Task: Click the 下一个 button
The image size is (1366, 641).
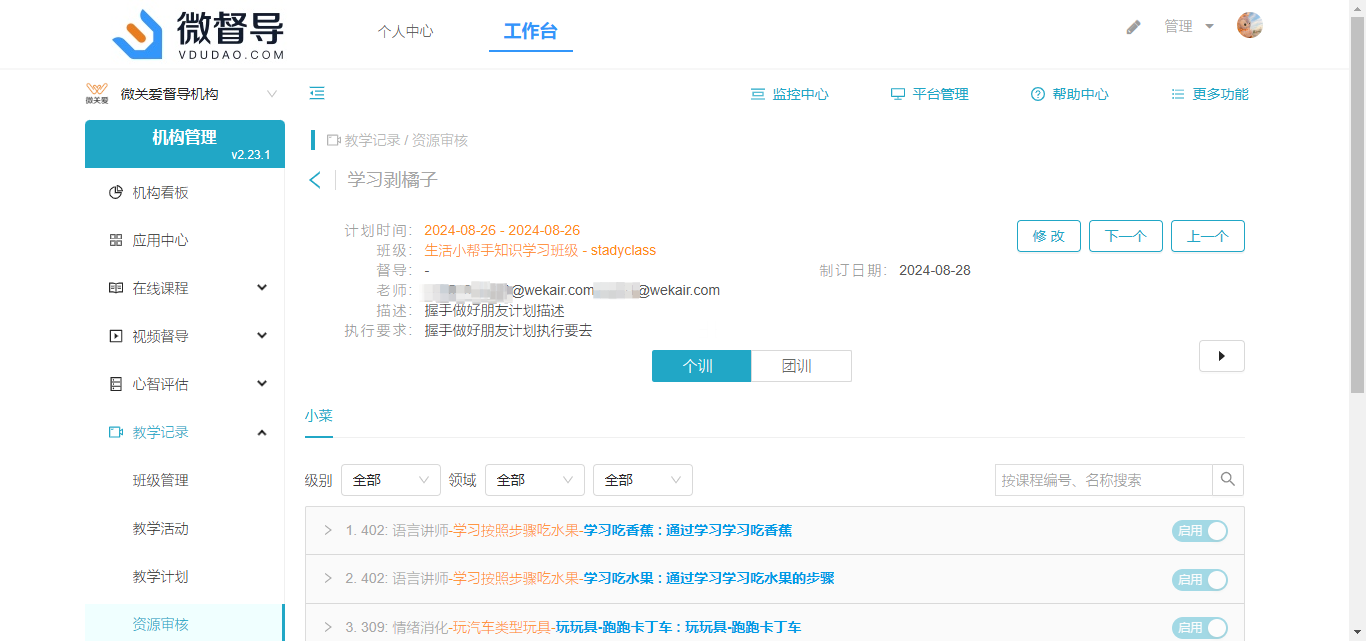Action: point(1126,236)
